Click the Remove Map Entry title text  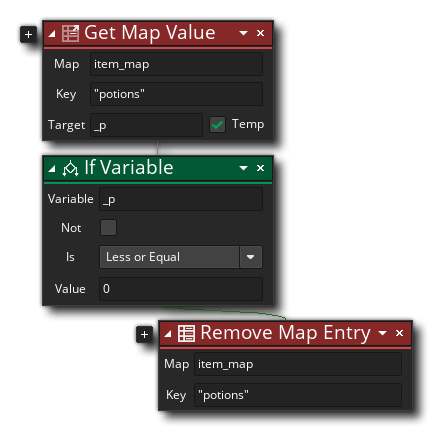285,333
